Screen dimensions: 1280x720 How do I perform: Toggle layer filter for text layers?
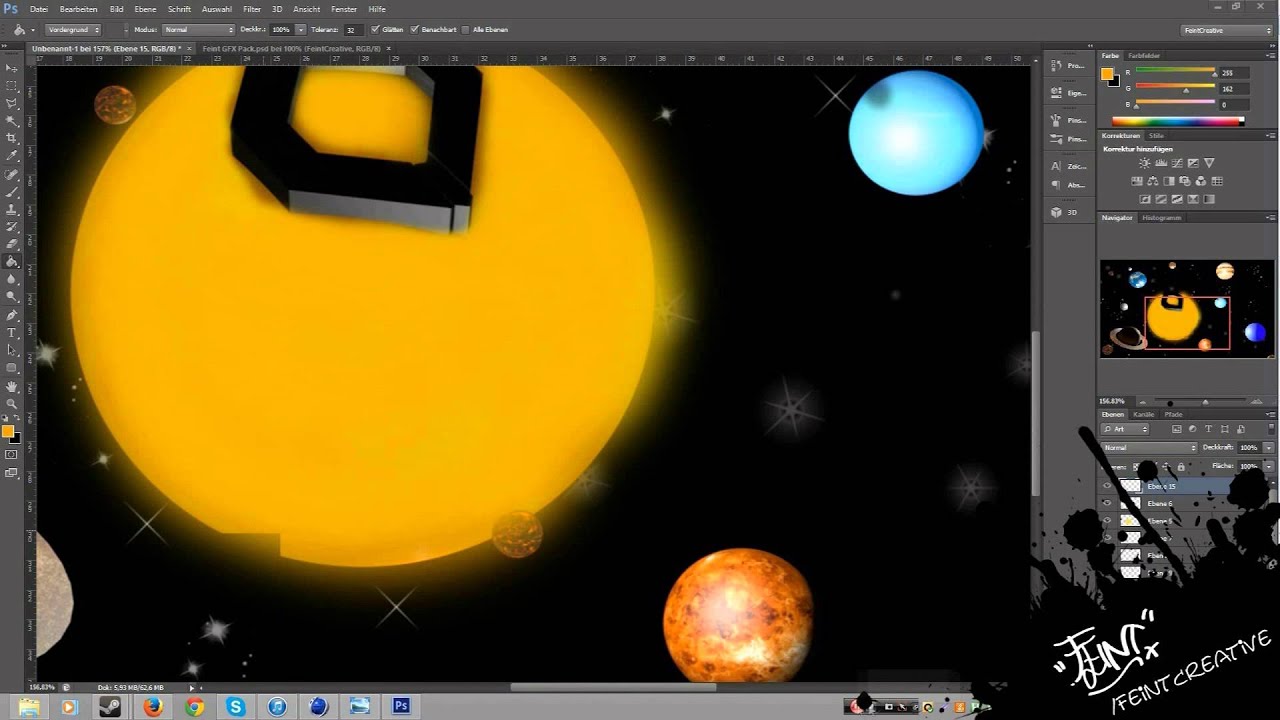pyautogui.click(x=1208, y=429)
